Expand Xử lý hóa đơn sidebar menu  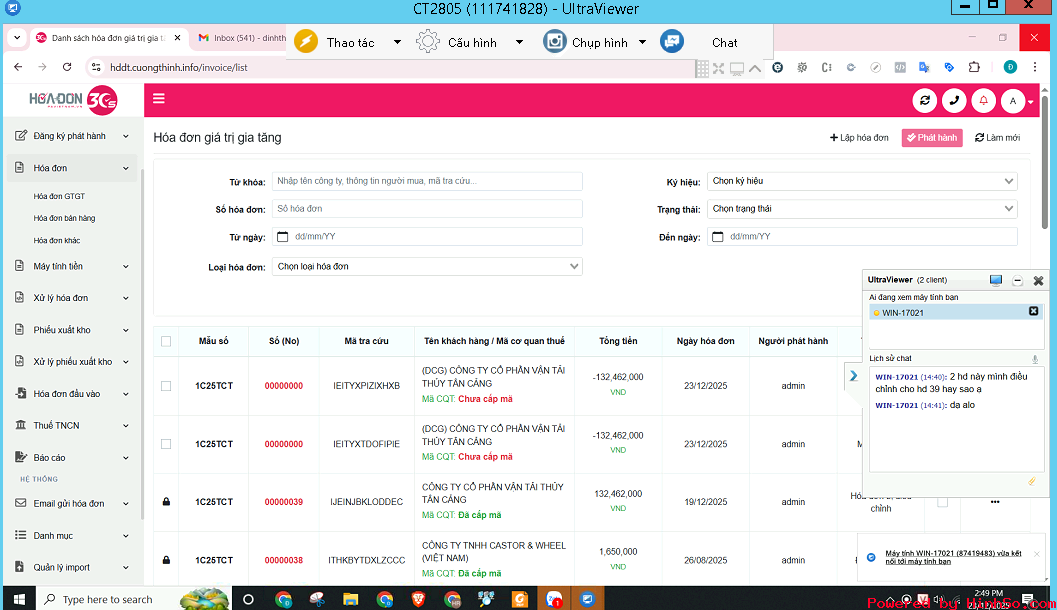[70, 298]
